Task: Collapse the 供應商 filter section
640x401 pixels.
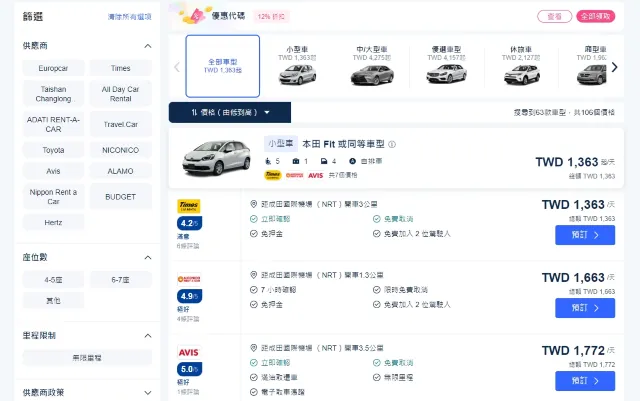Action: 147,46
